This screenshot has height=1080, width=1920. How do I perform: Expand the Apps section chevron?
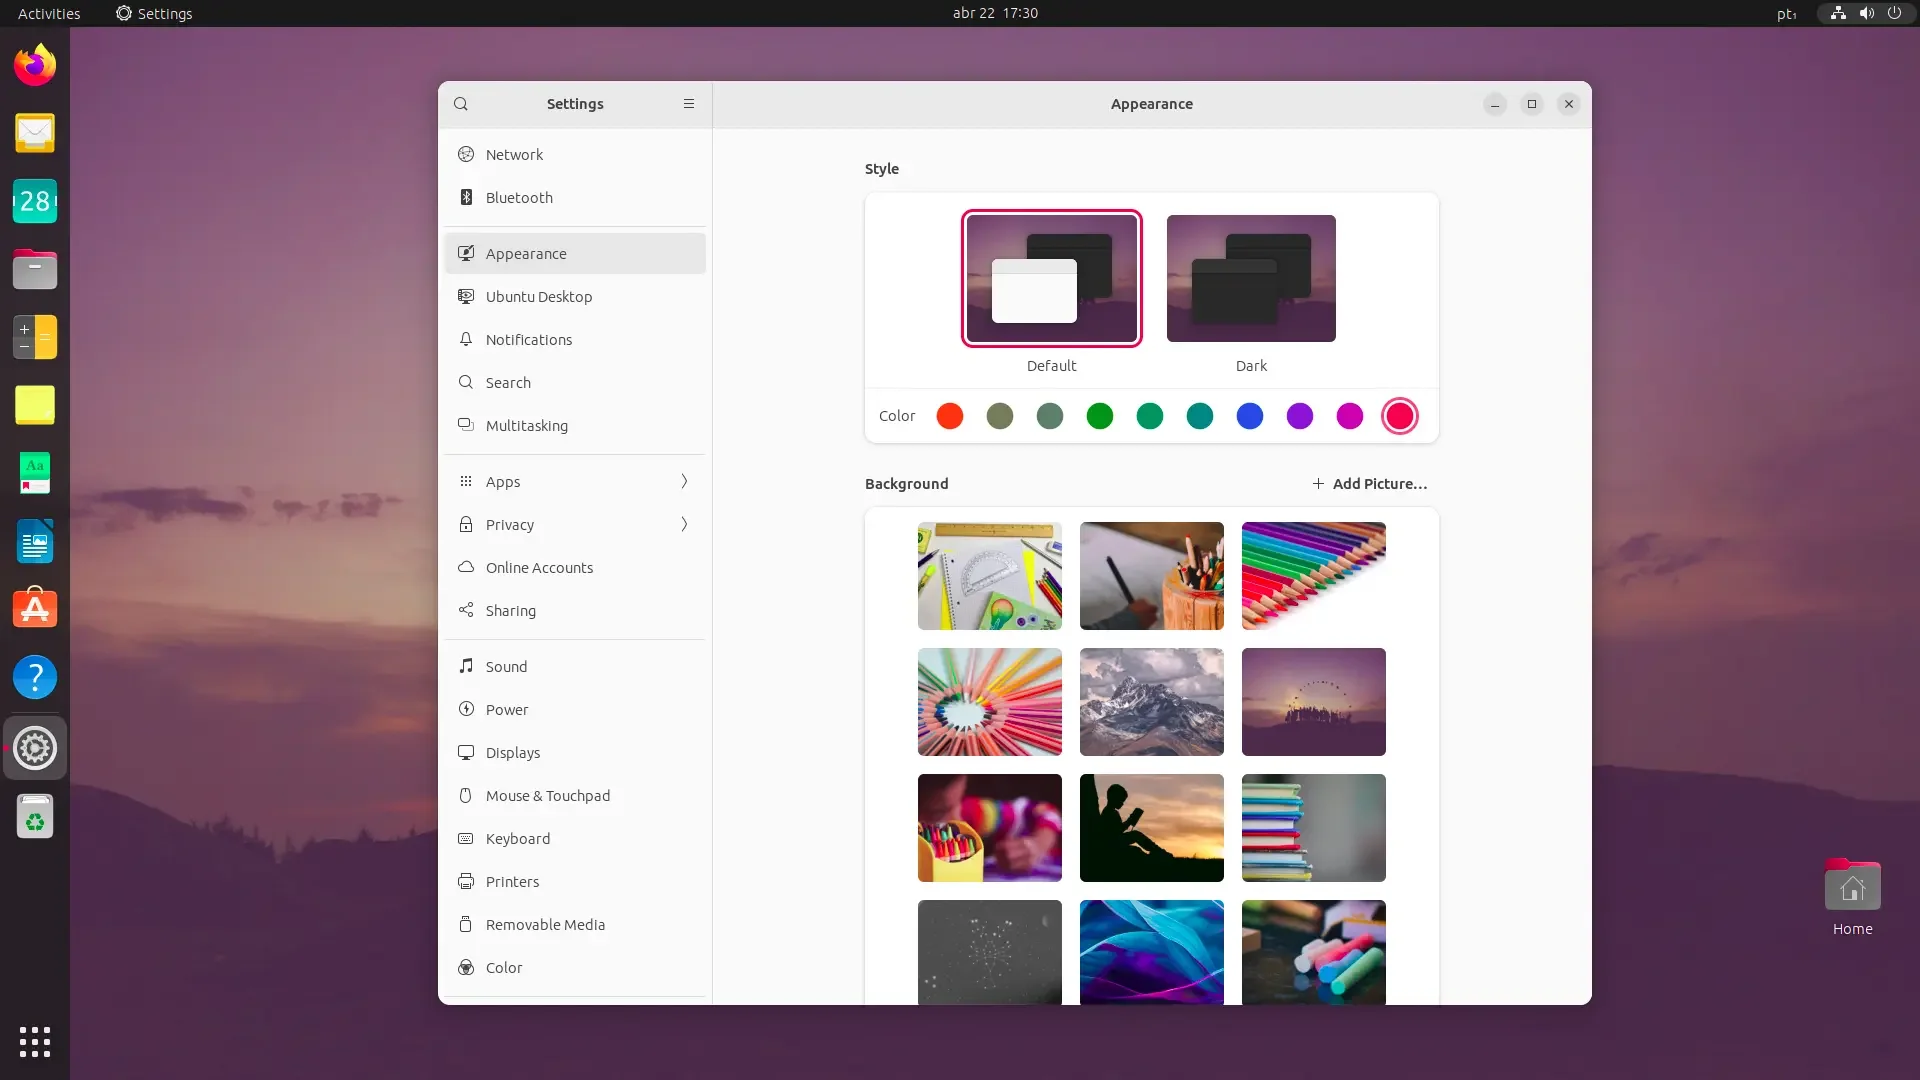click(685, 482)
